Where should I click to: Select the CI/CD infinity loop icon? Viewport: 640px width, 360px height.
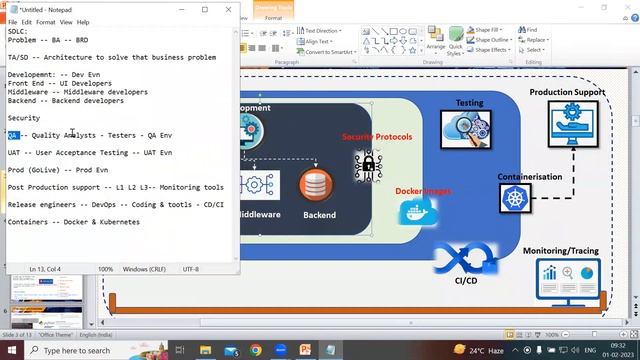pyautogui.click(x=466, y=258)
